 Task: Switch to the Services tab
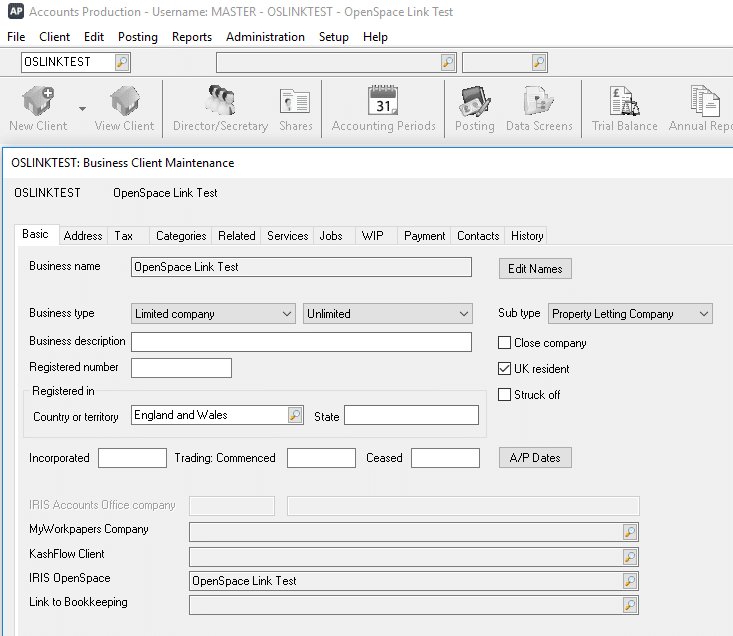[x=287, y=236]
